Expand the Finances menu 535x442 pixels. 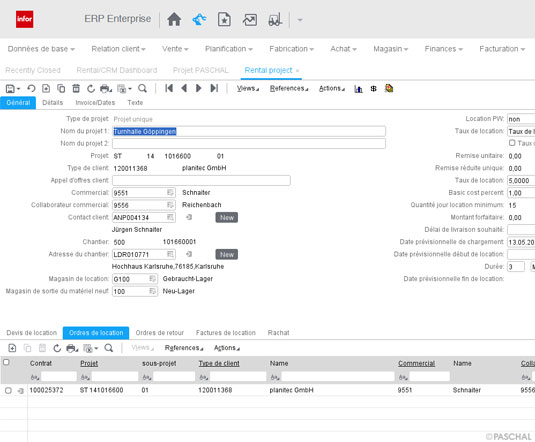tap(444, 49)
